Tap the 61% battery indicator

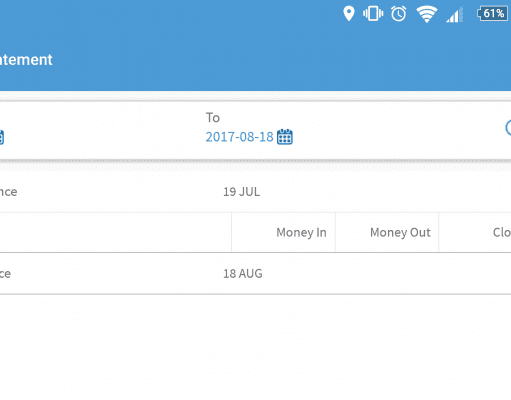tap(492, 14)
